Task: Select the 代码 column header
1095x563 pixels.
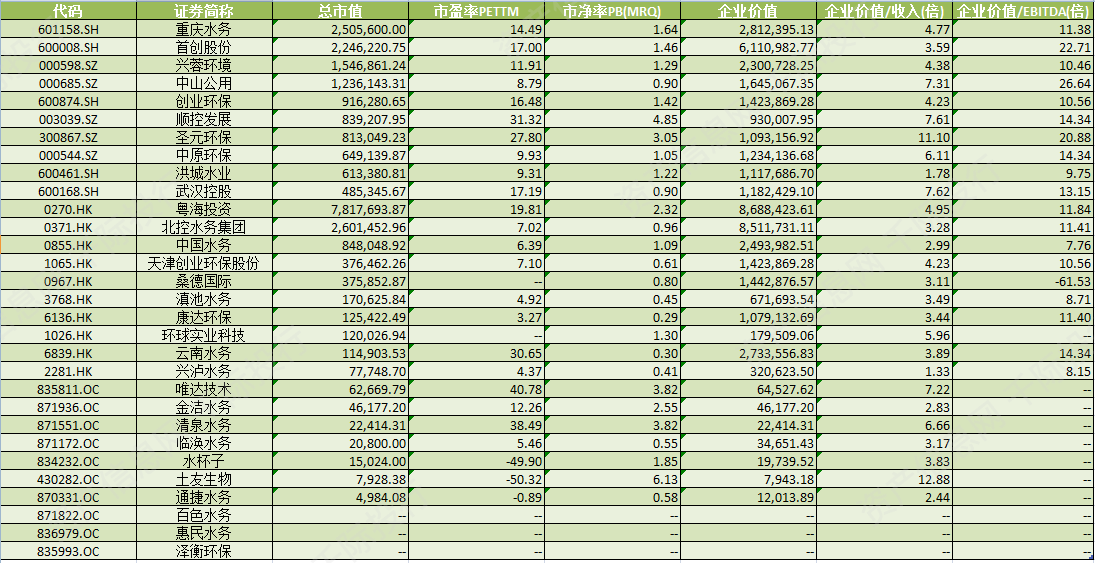Action: (68, 11)
